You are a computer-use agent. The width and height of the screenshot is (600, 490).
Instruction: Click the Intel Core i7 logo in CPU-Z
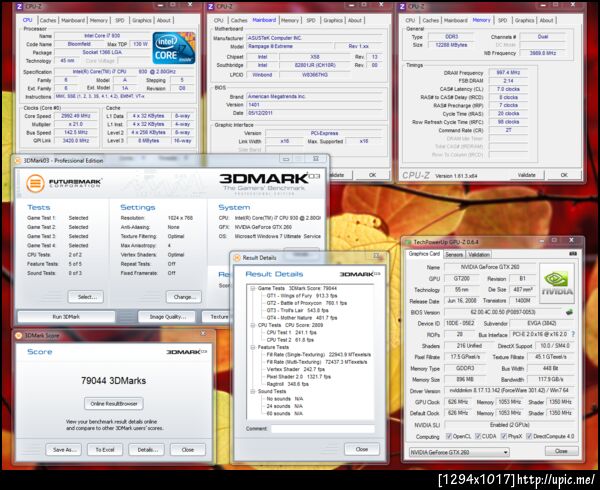click(174, 48)
